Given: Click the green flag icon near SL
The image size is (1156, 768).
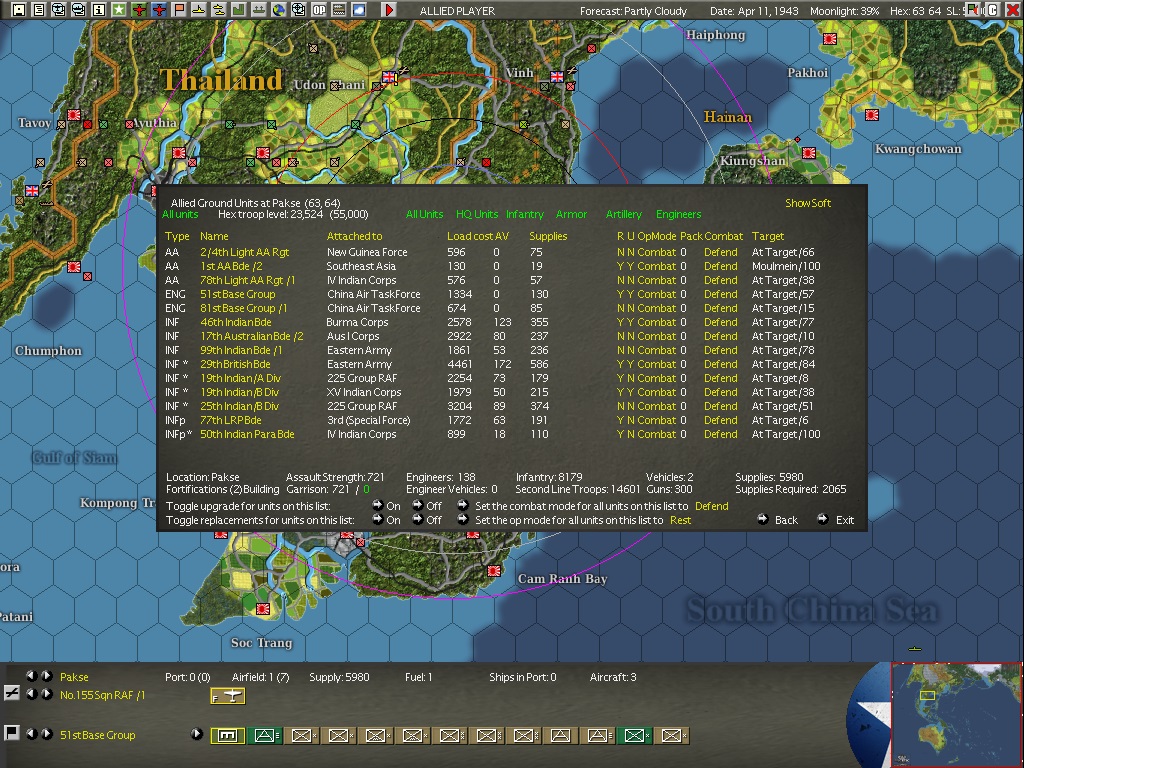Looking at the screenshot, I should [x=975, y=10].
